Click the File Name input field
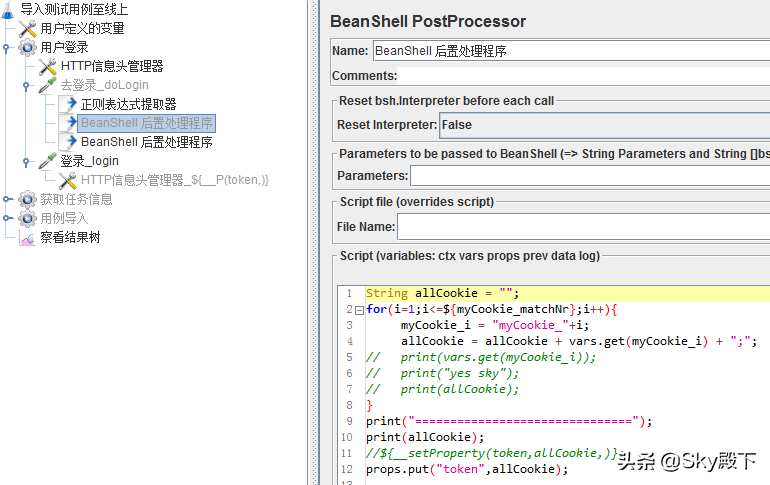The width and height of the screenshot is (770, 485). point(584,227)
